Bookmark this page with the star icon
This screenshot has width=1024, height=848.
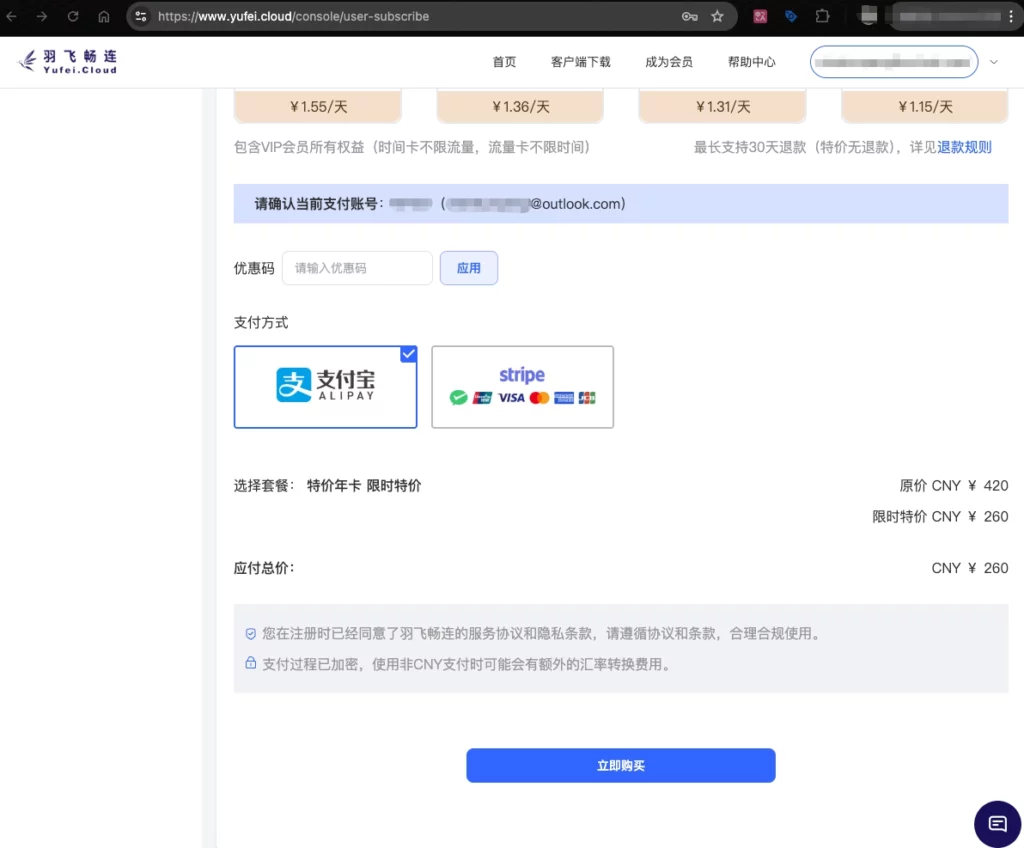coord(717,16)
